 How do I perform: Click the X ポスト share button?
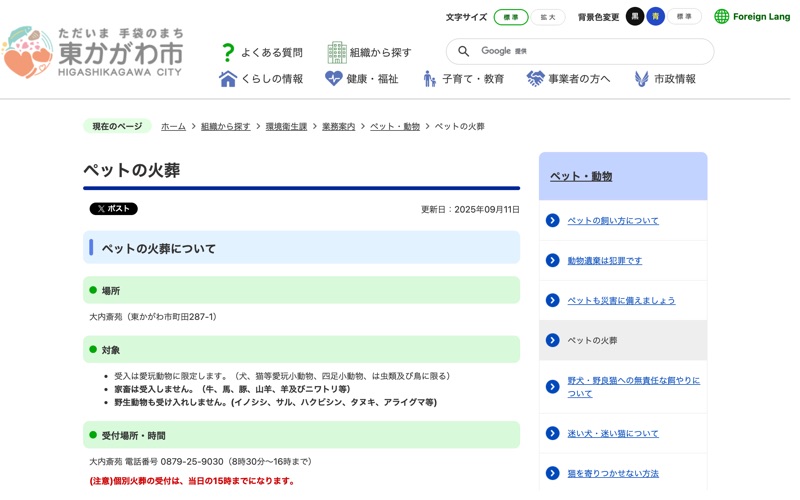point(113,209)
